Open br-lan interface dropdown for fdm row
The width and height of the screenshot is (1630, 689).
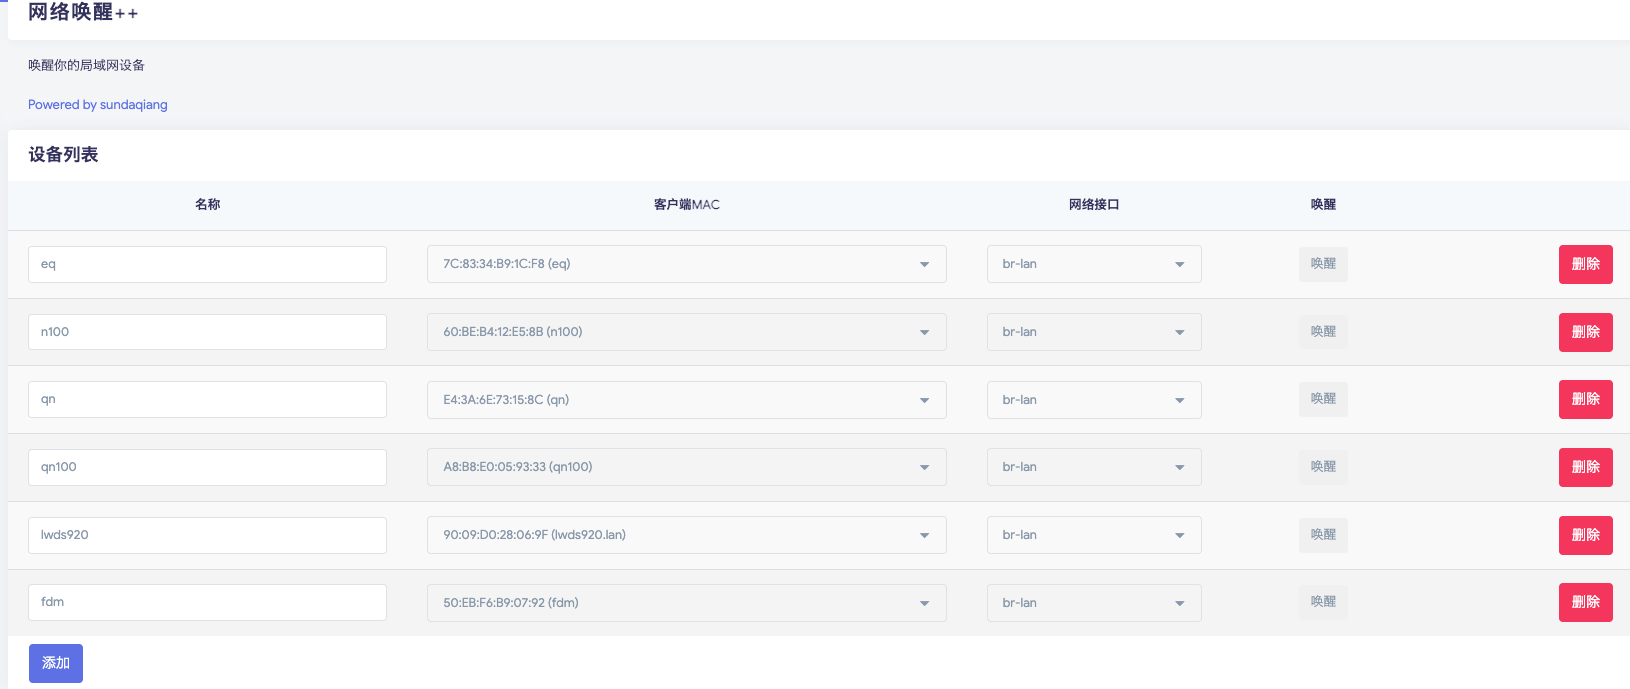1093,603
